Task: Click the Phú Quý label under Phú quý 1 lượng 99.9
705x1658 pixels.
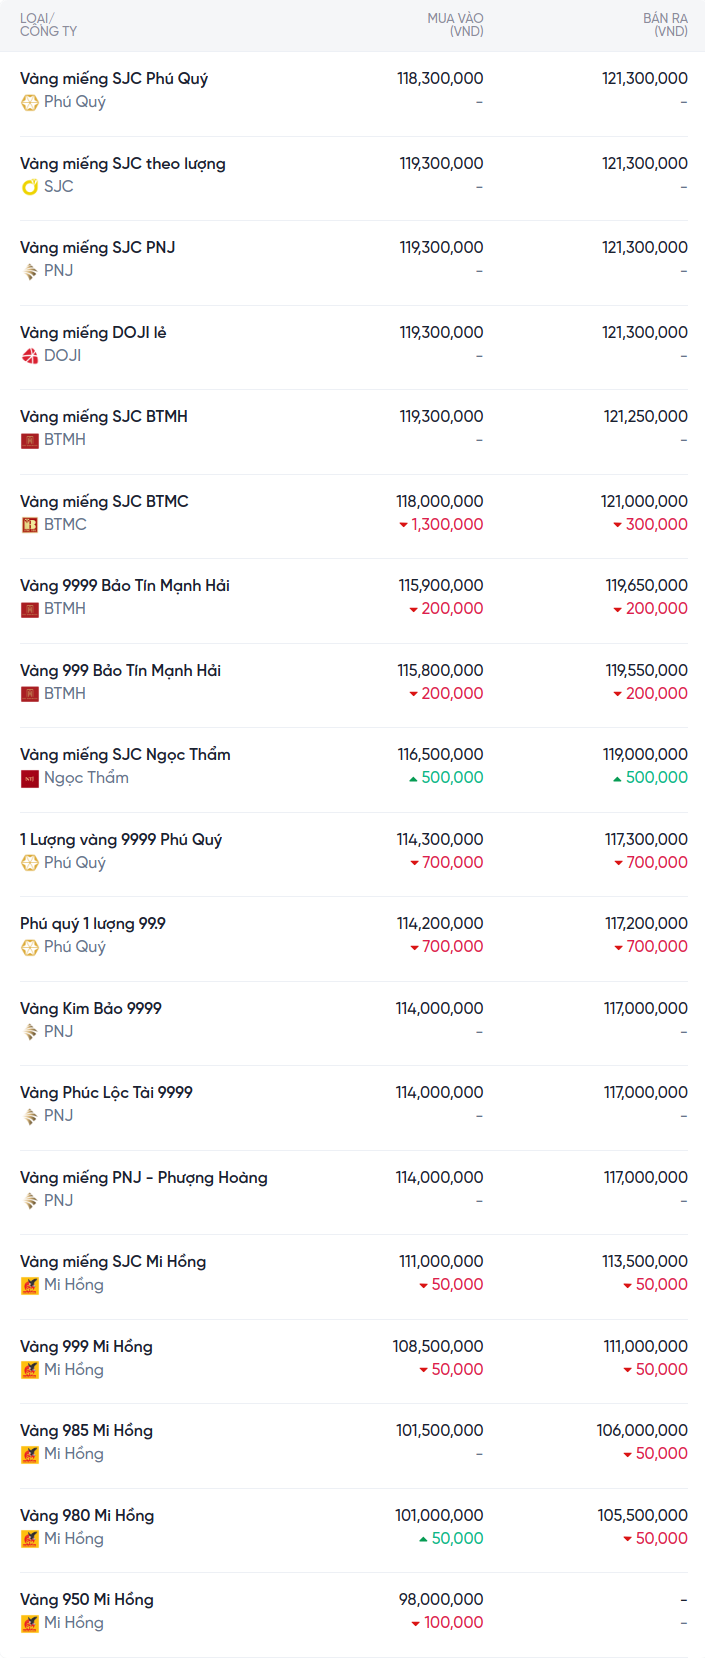Action: (x=75, y=947)
